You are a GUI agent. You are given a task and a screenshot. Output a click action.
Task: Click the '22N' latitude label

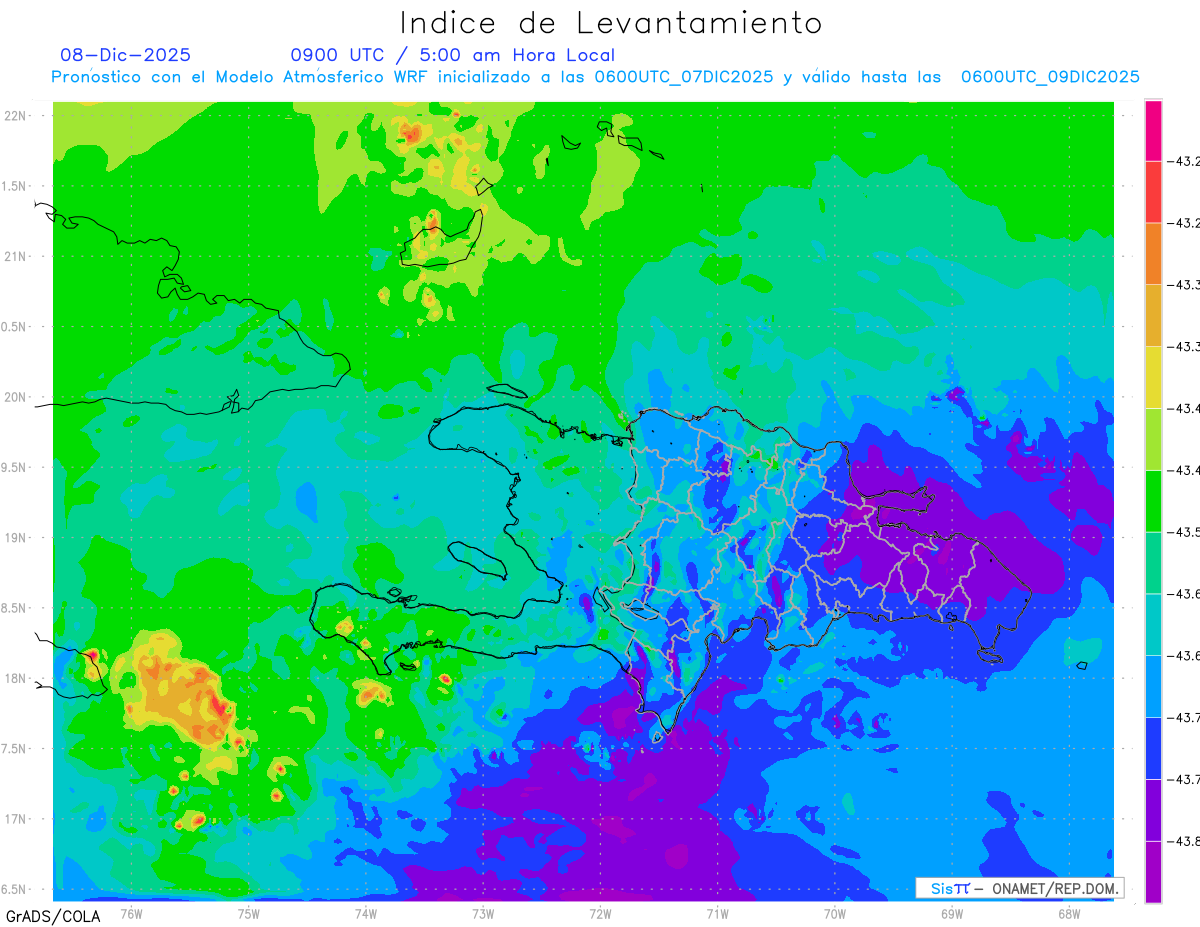coord(16,116)
